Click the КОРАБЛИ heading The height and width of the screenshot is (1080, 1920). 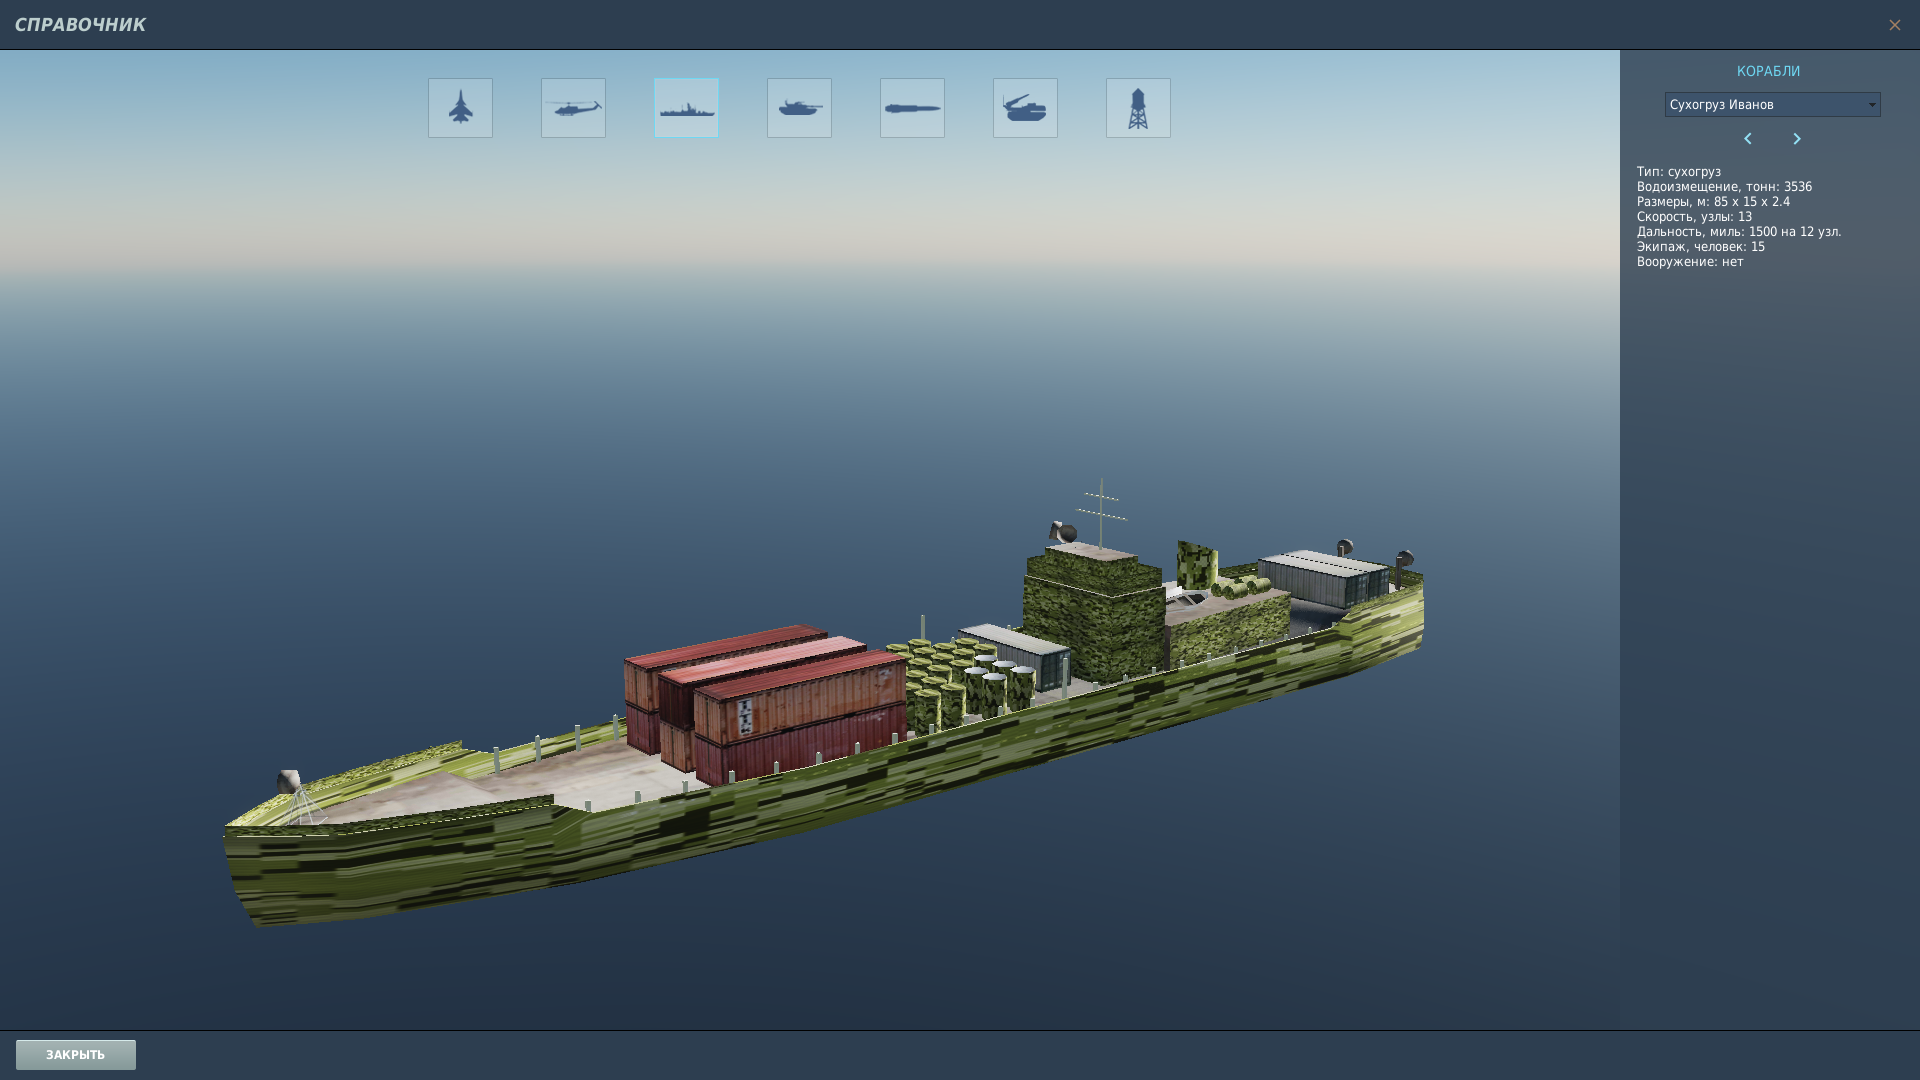(x=1768, y=71)
